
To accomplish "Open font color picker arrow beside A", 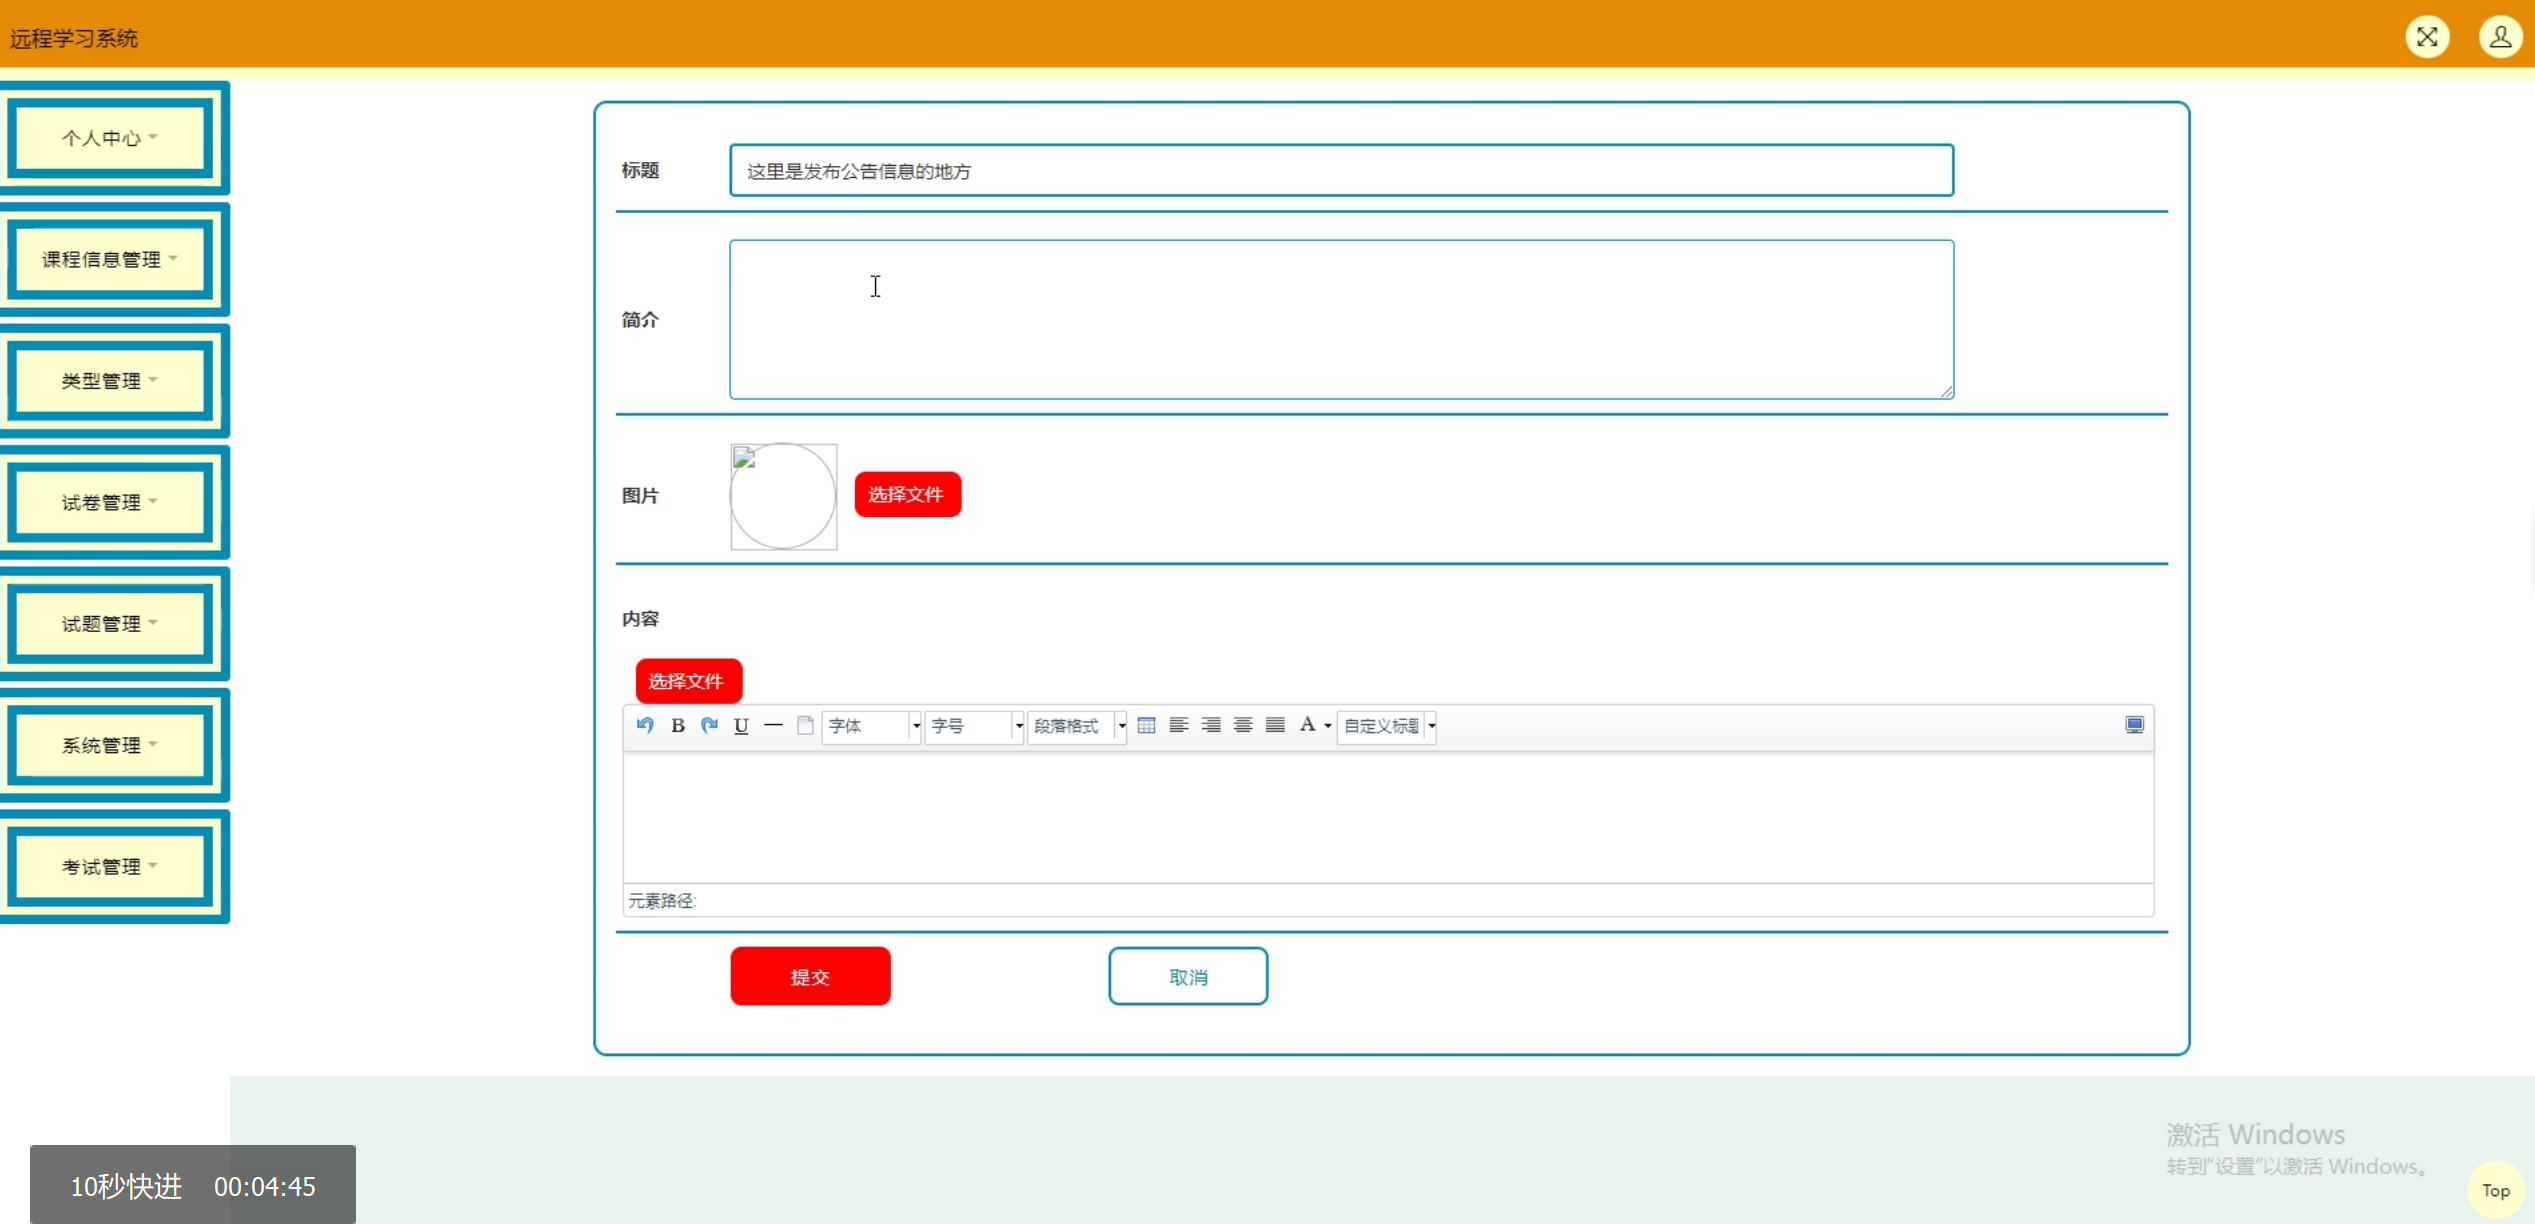I will (1327, 726).
